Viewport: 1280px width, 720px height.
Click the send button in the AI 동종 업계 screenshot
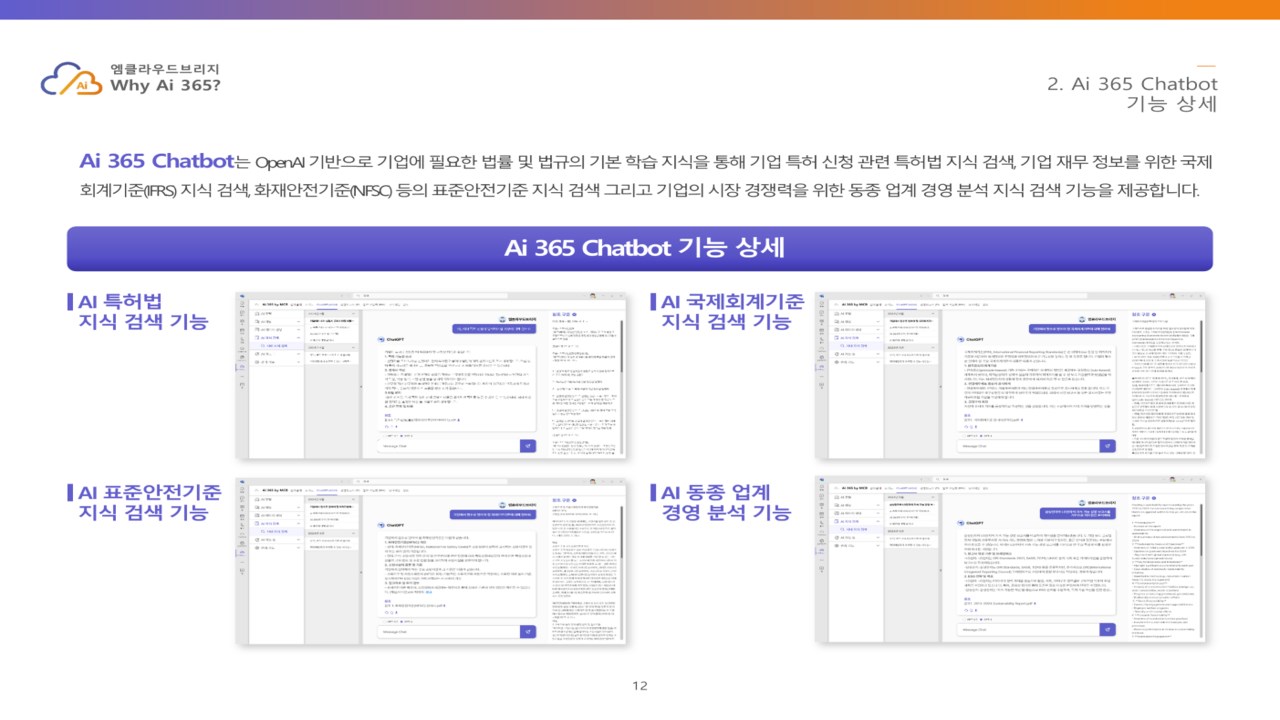click(x=1108, y=629)
